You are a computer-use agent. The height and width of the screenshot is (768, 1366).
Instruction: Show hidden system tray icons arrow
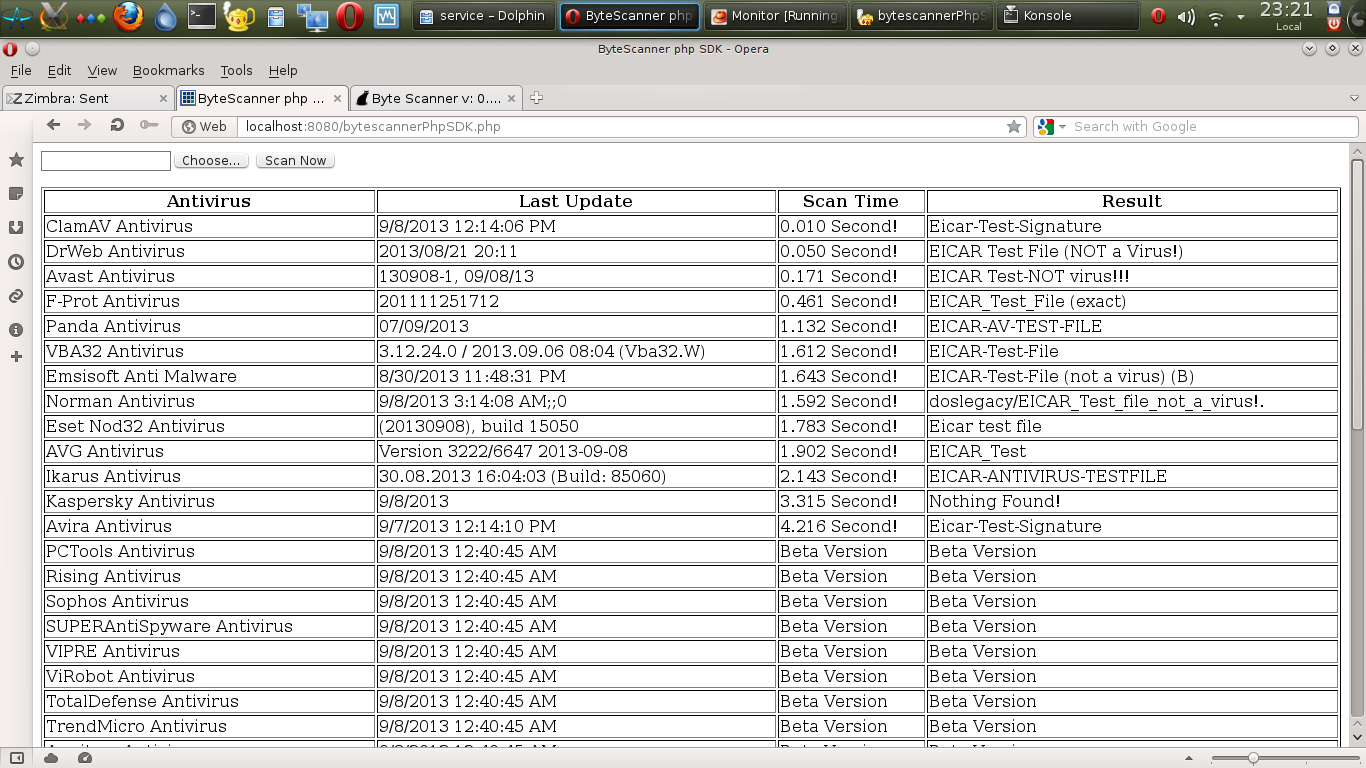click(x=1241, y=17)
